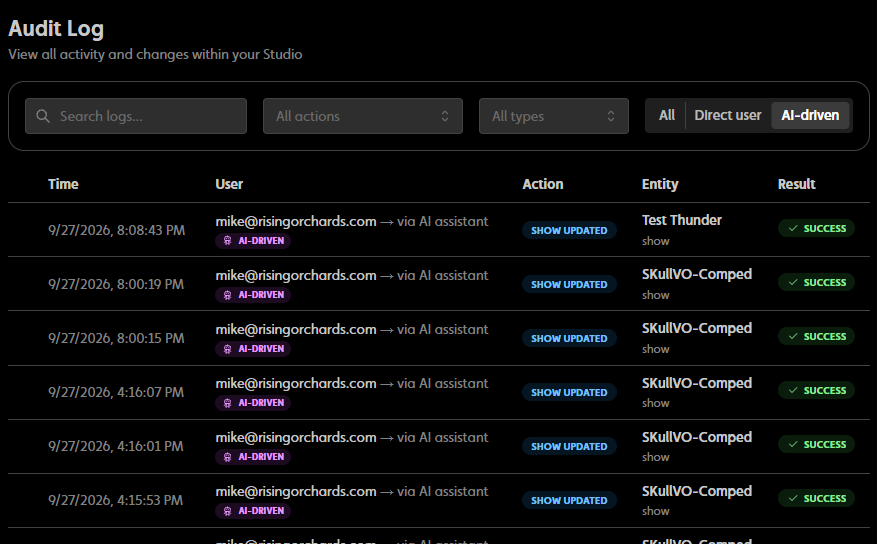877x544 pixels.
Task: Click SHOW UPDATED badge in 8:00:19 PM row
Action: [569, 285]
